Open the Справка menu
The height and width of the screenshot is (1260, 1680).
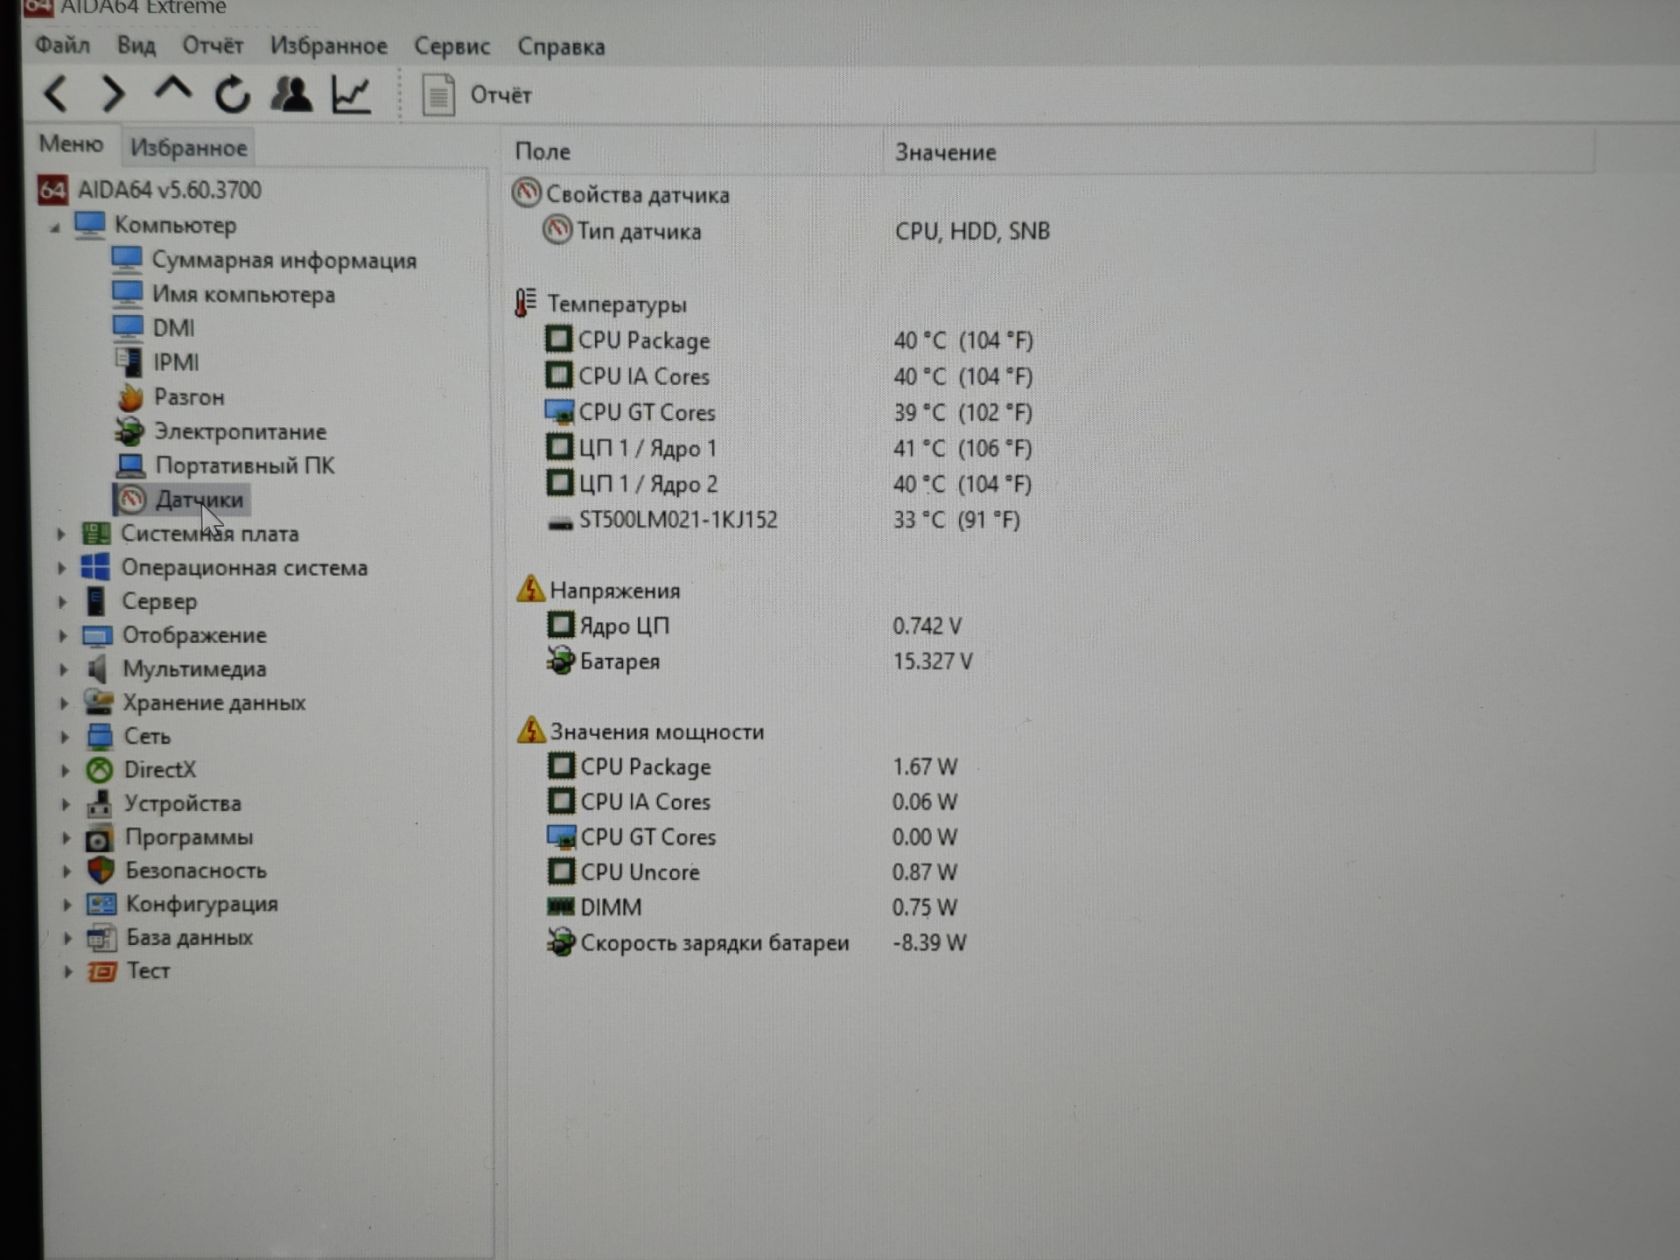pos(561,47)
